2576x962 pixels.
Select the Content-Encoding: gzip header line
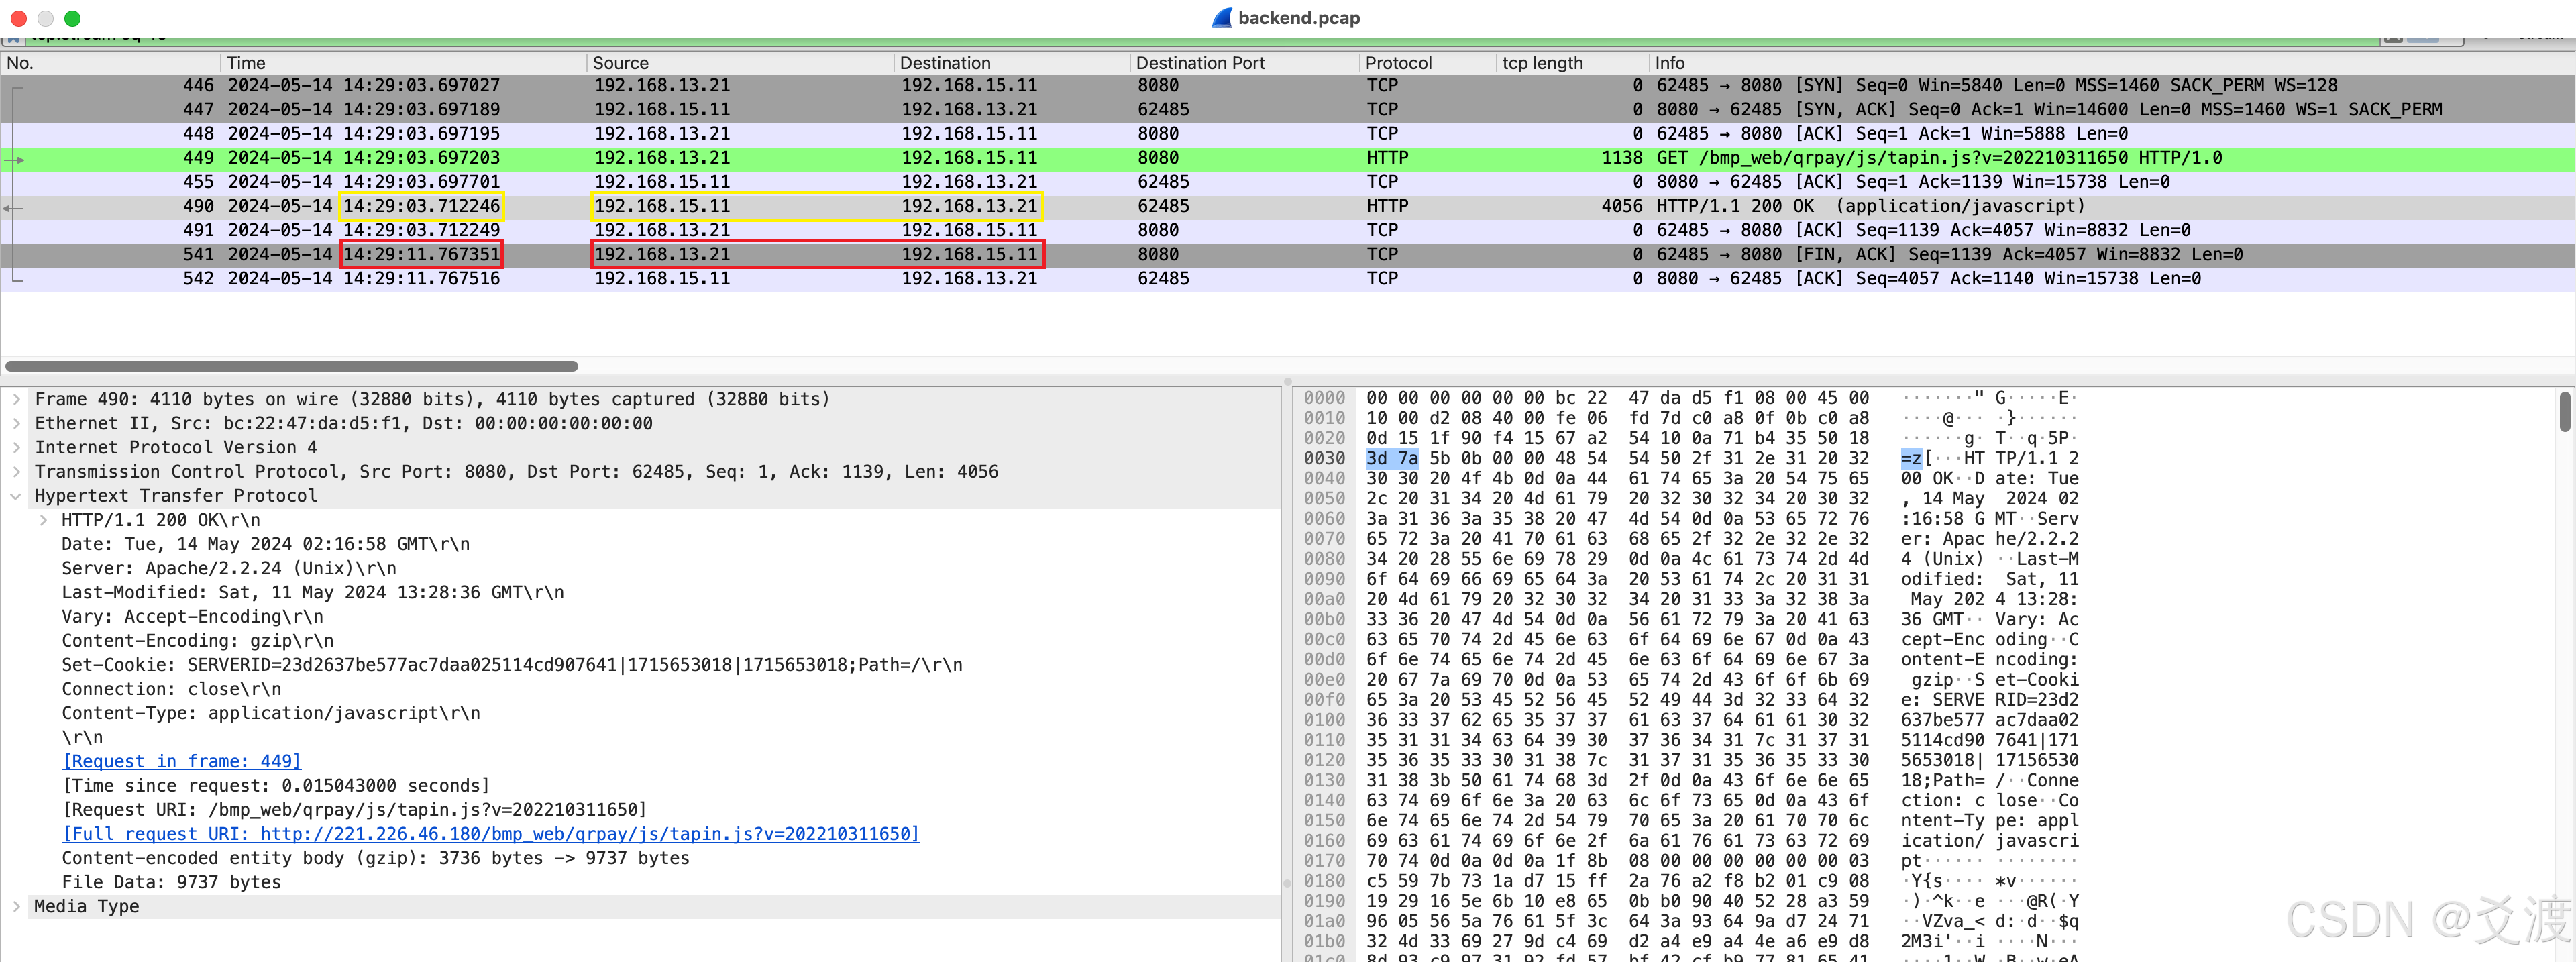[198, 641]
